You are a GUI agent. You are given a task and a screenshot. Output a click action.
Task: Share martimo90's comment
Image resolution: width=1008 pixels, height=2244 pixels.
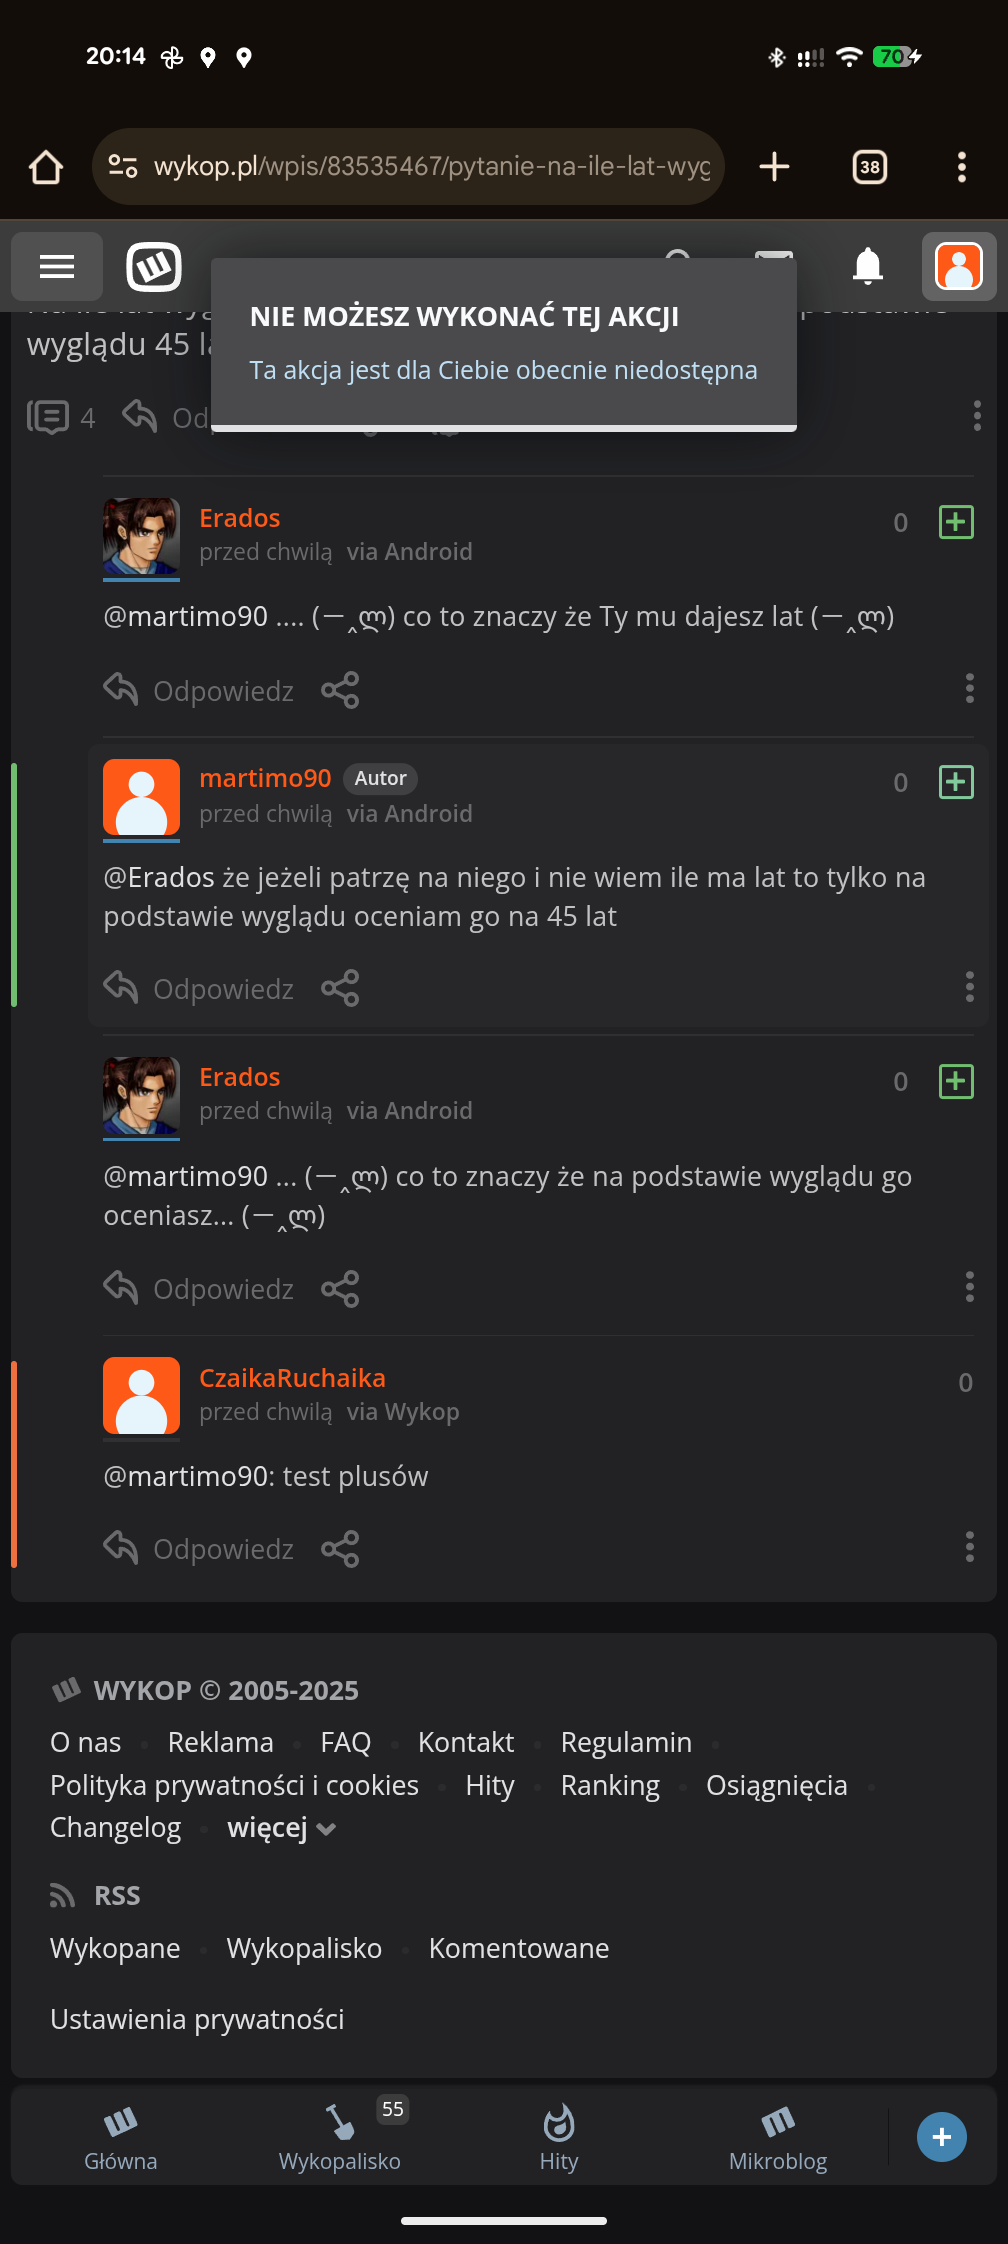point(340,988)
